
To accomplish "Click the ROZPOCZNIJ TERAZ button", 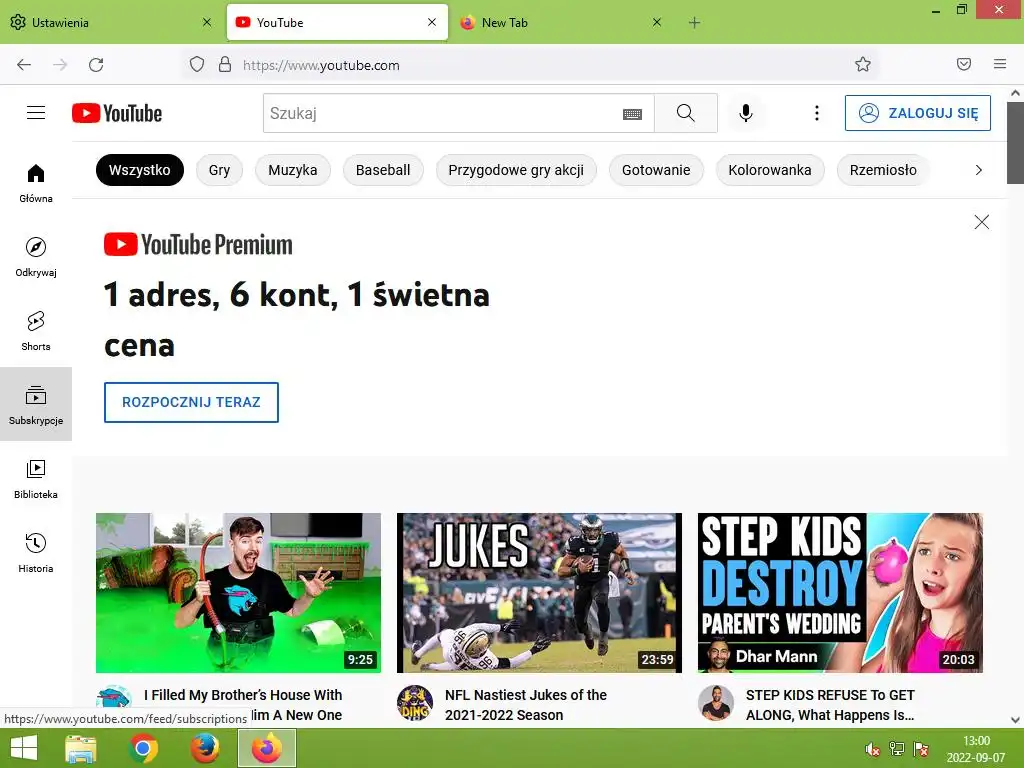I will (x=191, y=402).
